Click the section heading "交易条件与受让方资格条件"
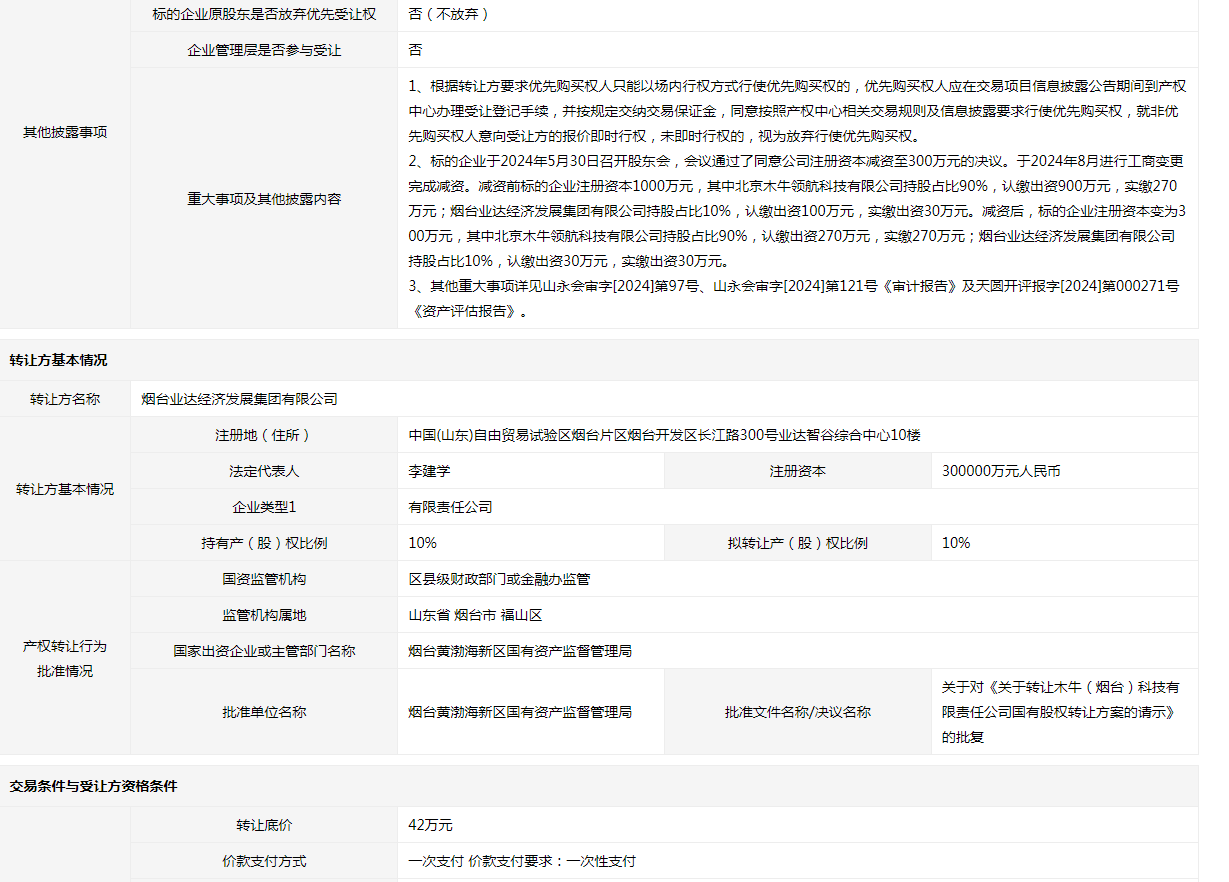 click(x=93, y=786)
